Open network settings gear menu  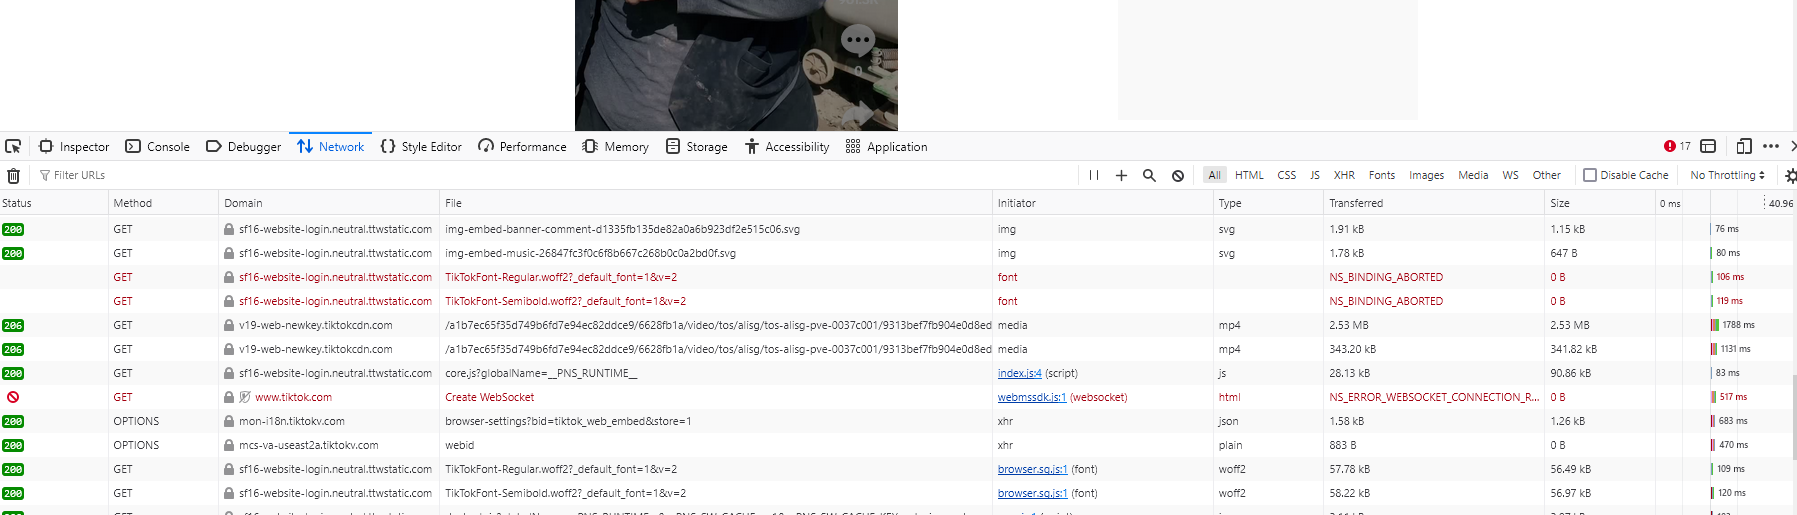(1790, 175)
